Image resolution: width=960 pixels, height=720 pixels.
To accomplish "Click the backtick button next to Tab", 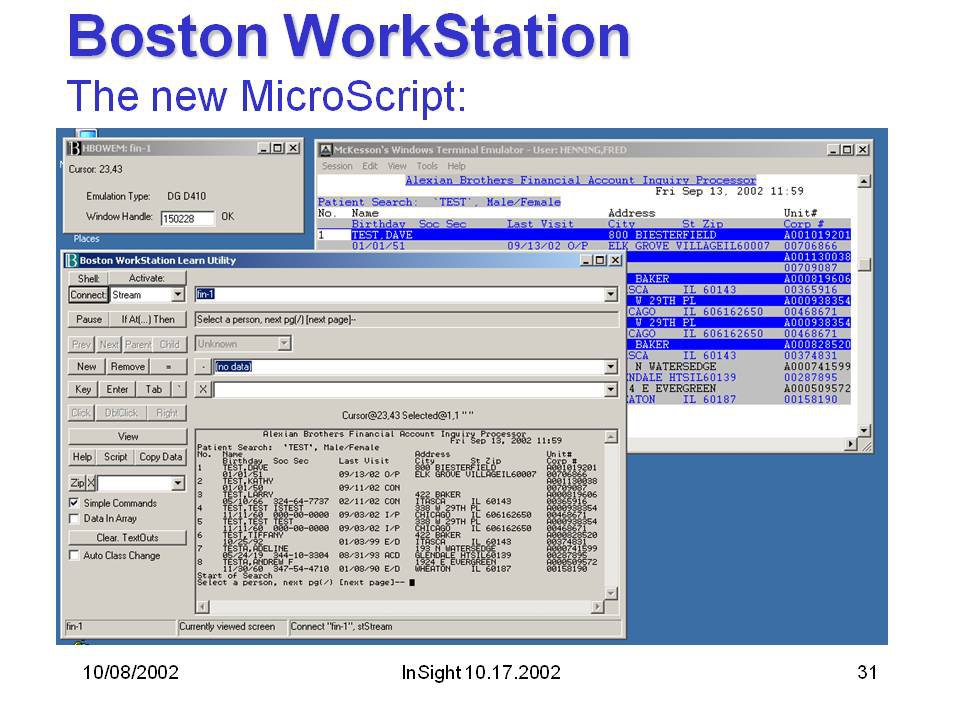I will point(178,390).
